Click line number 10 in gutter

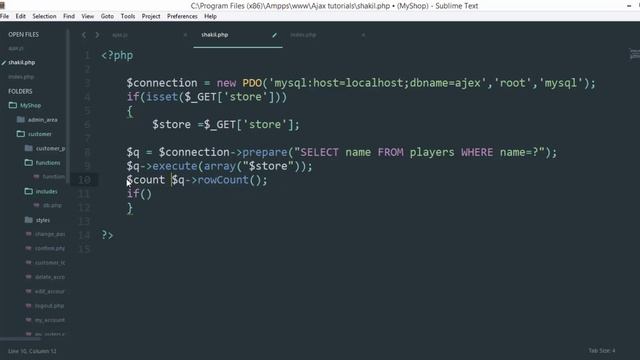click(84, 180)
